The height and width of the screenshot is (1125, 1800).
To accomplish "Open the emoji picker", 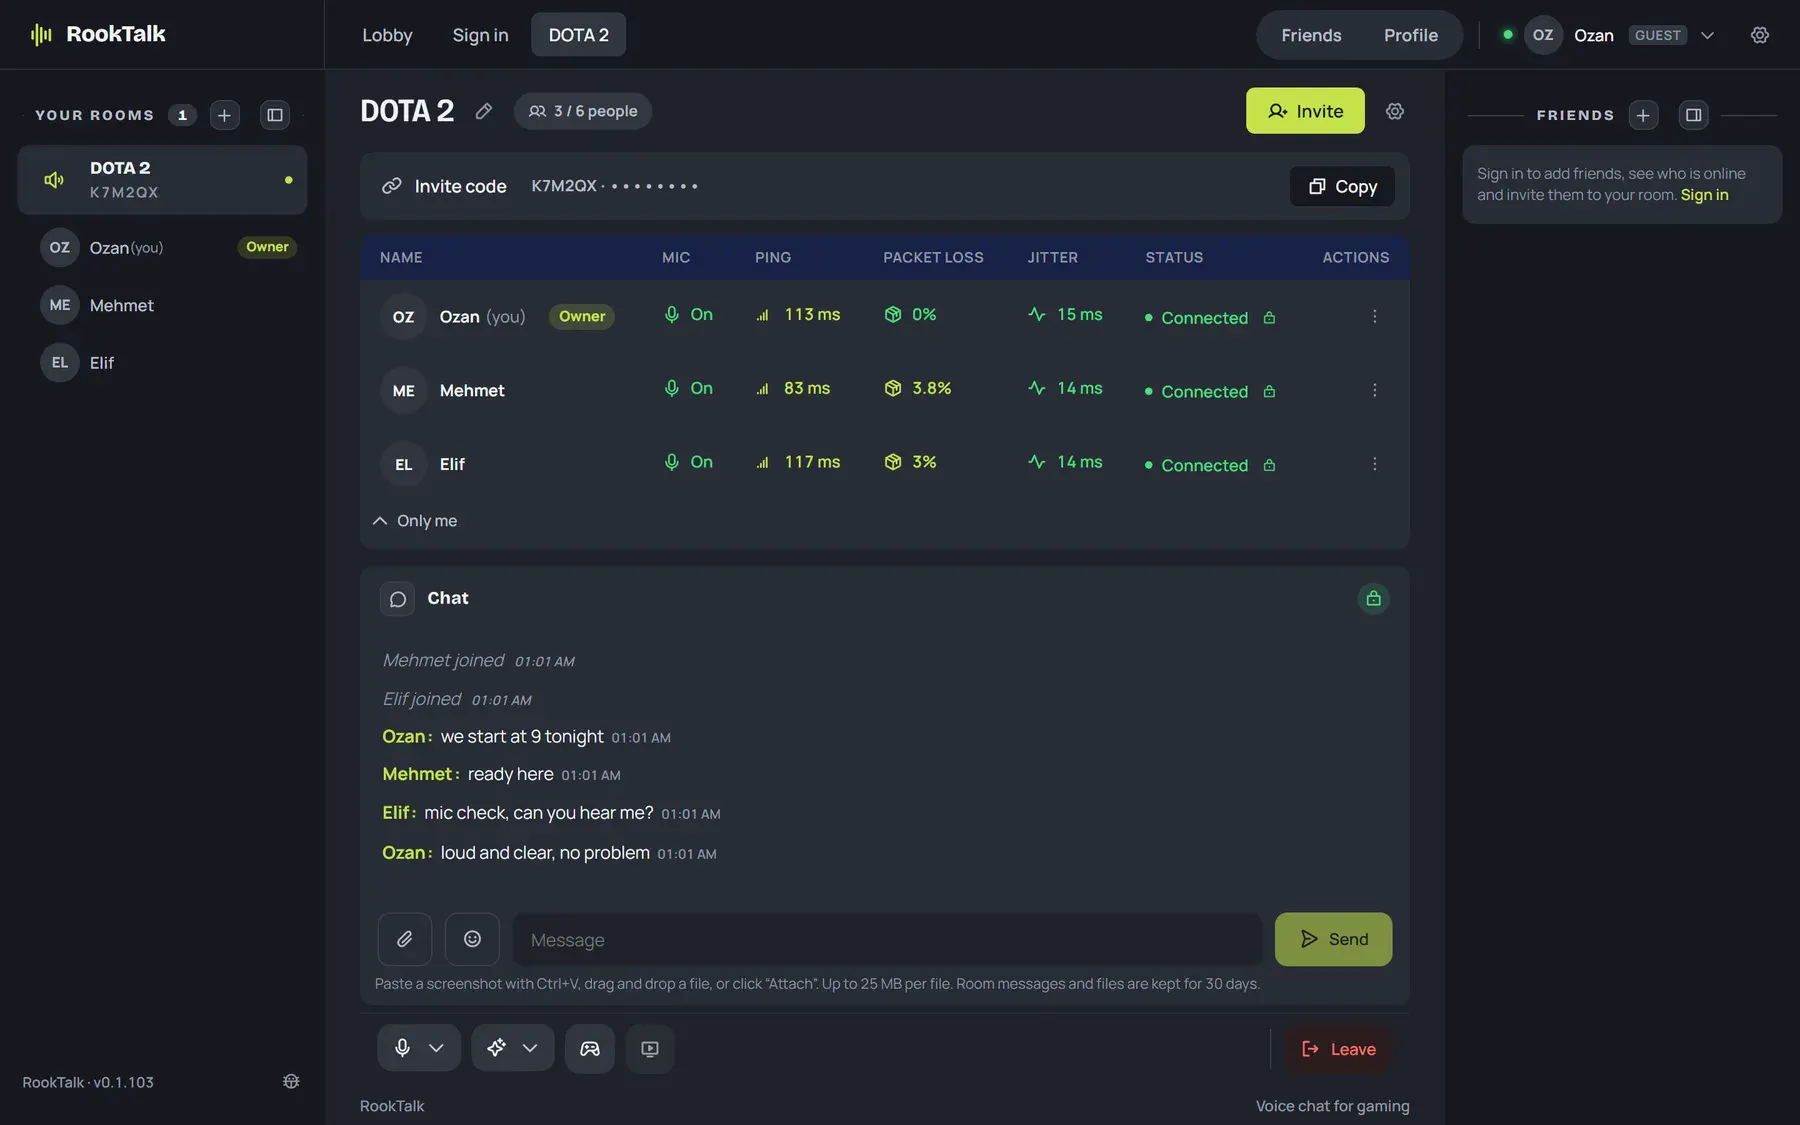I will 472,939.
